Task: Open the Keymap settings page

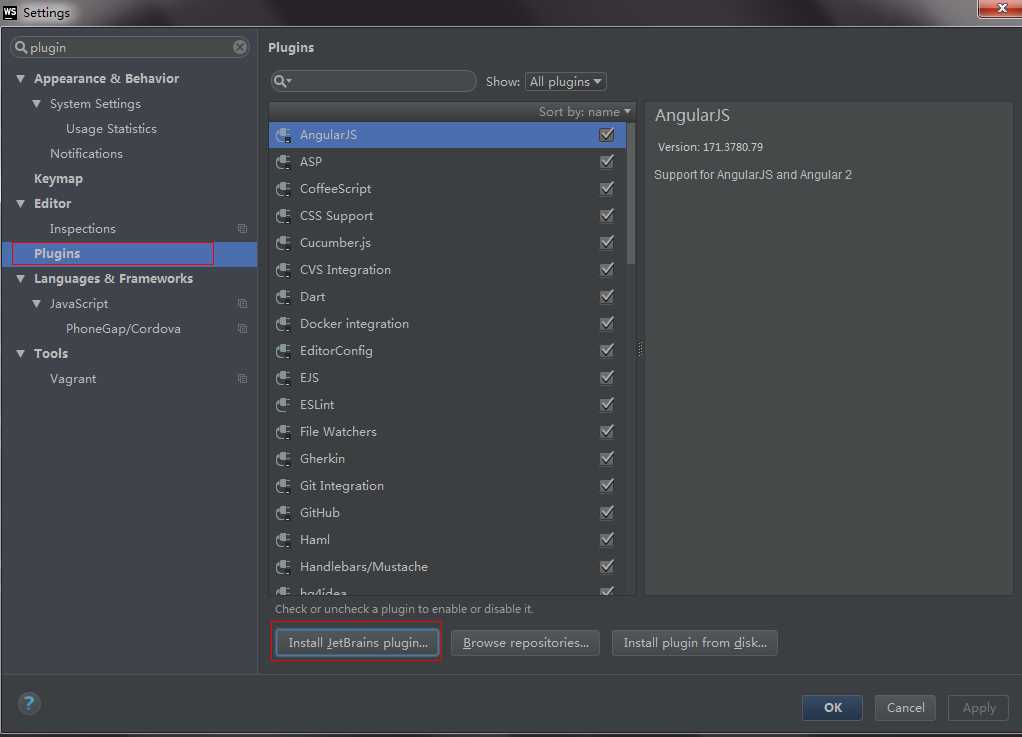Action: pyautogui.click(x=58, y=179)
